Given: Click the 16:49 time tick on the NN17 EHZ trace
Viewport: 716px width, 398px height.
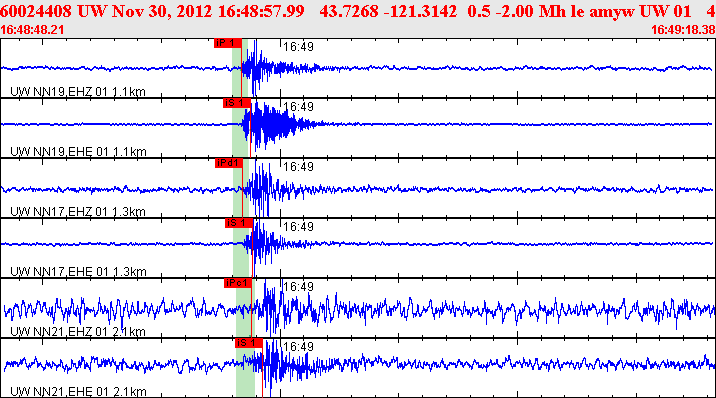Looking at the screenshot, I should pos(298,167).
